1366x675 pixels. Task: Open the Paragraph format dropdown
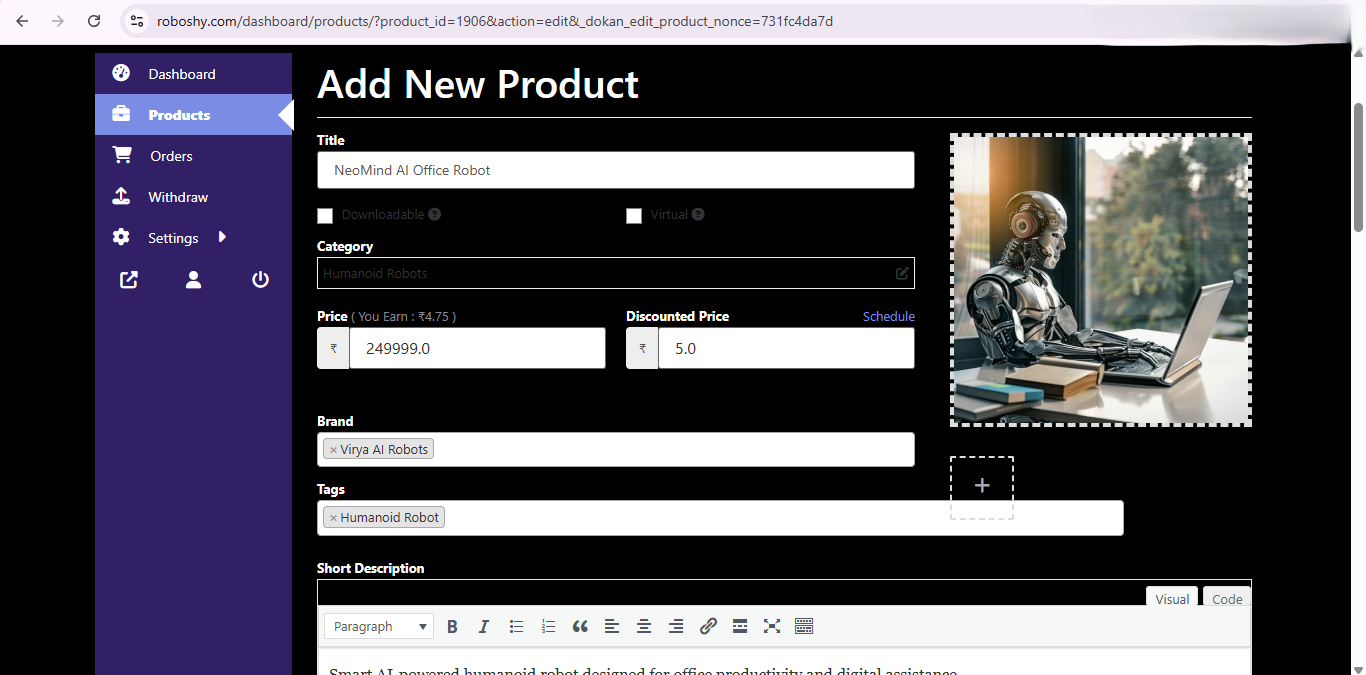(x=379, y=626)
